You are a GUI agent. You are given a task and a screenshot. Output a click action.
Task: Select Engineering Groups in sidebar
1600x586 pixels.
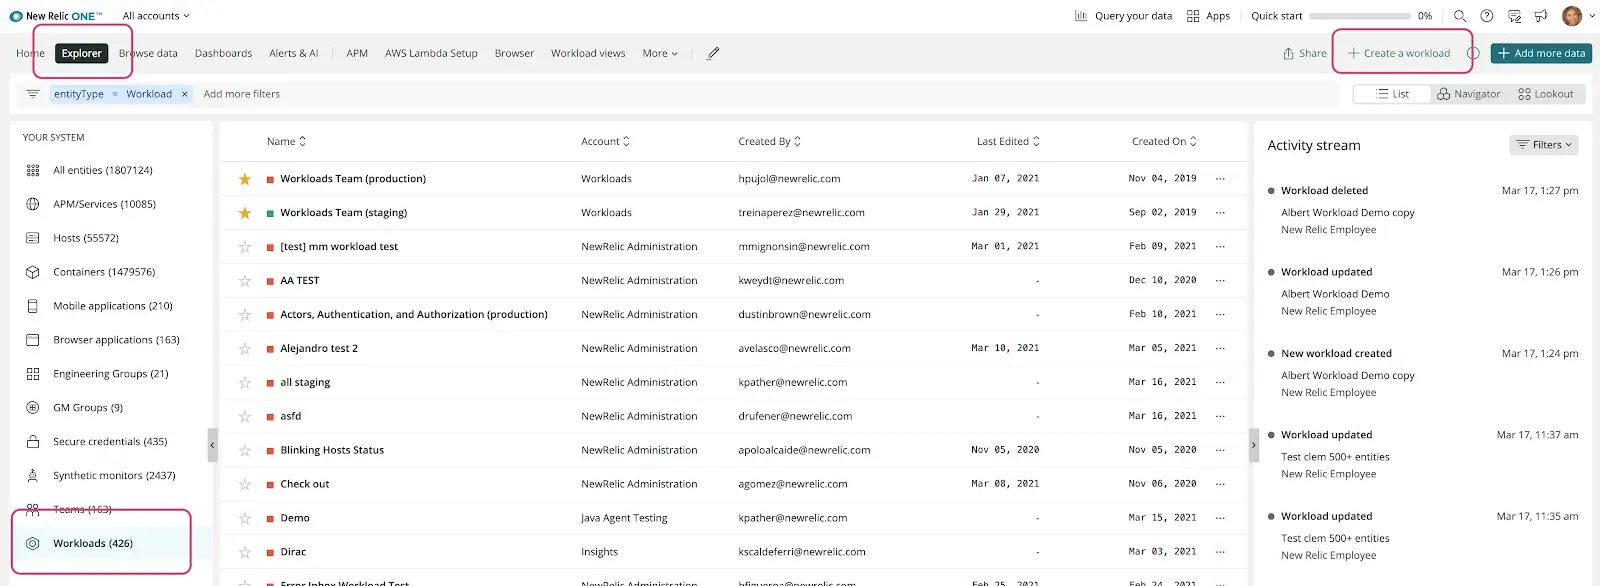pyautogui.click(x=111, y=374)
